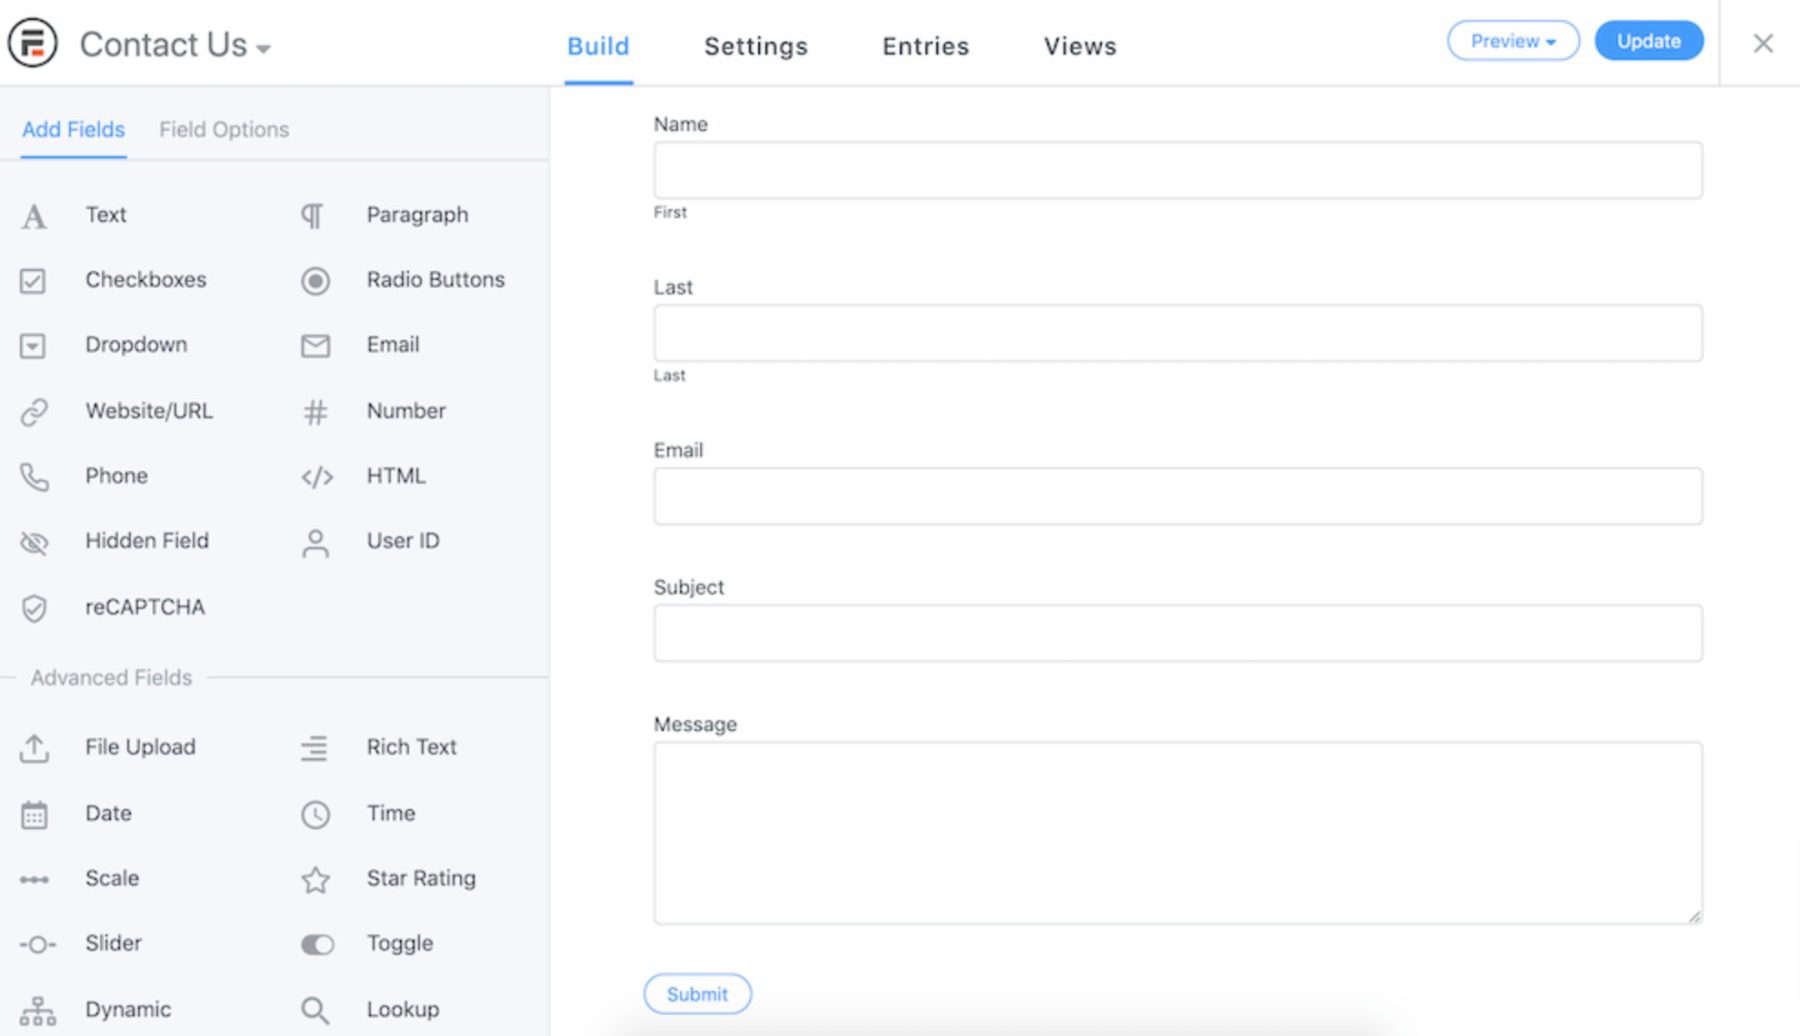Image resolution: width=1800 pixels, height=1036 pixels.
Task: Add a Checkboxes field
Action: coord(146,280)
